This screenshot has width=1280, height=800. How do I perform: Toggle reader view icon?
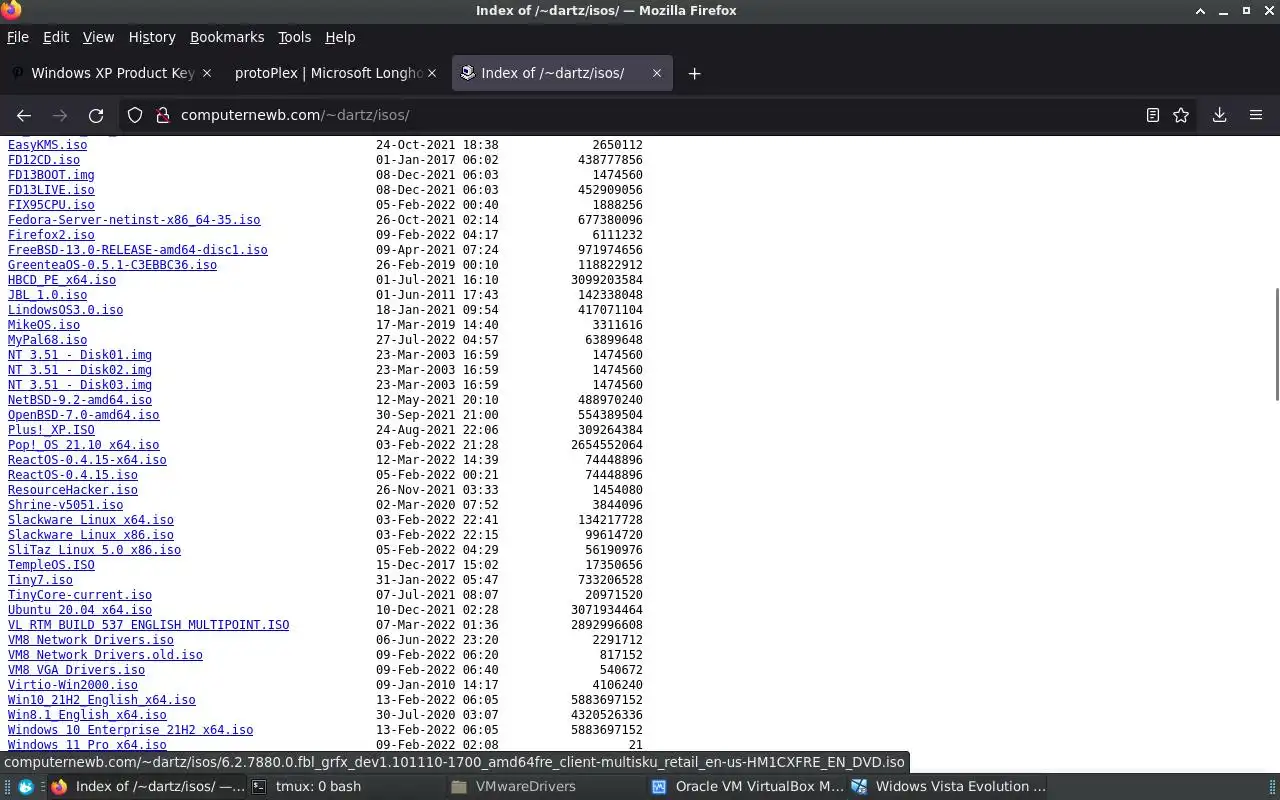[1153, 115]
